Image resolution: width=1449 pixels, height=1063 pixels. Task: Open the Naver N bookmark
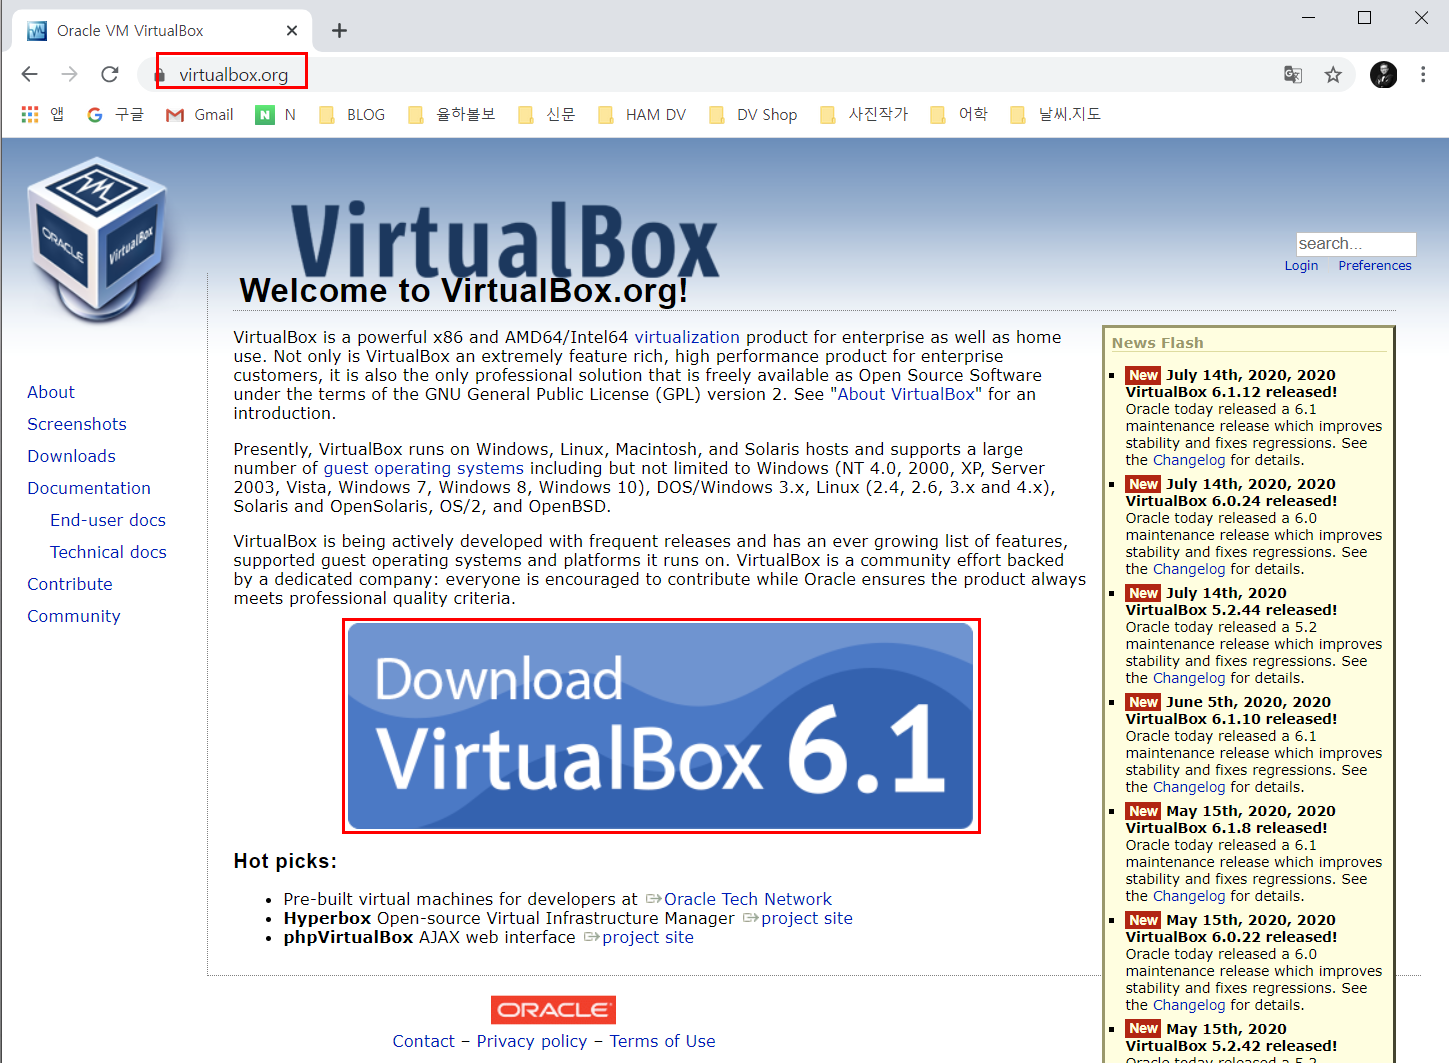point(276,114)
